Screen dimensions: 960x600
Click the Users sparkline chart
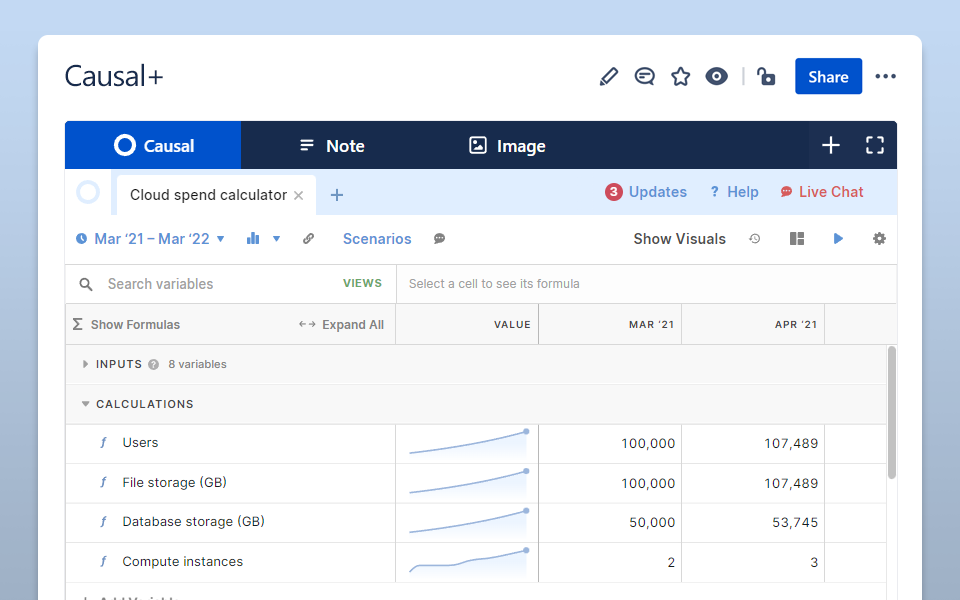point(468,443)
